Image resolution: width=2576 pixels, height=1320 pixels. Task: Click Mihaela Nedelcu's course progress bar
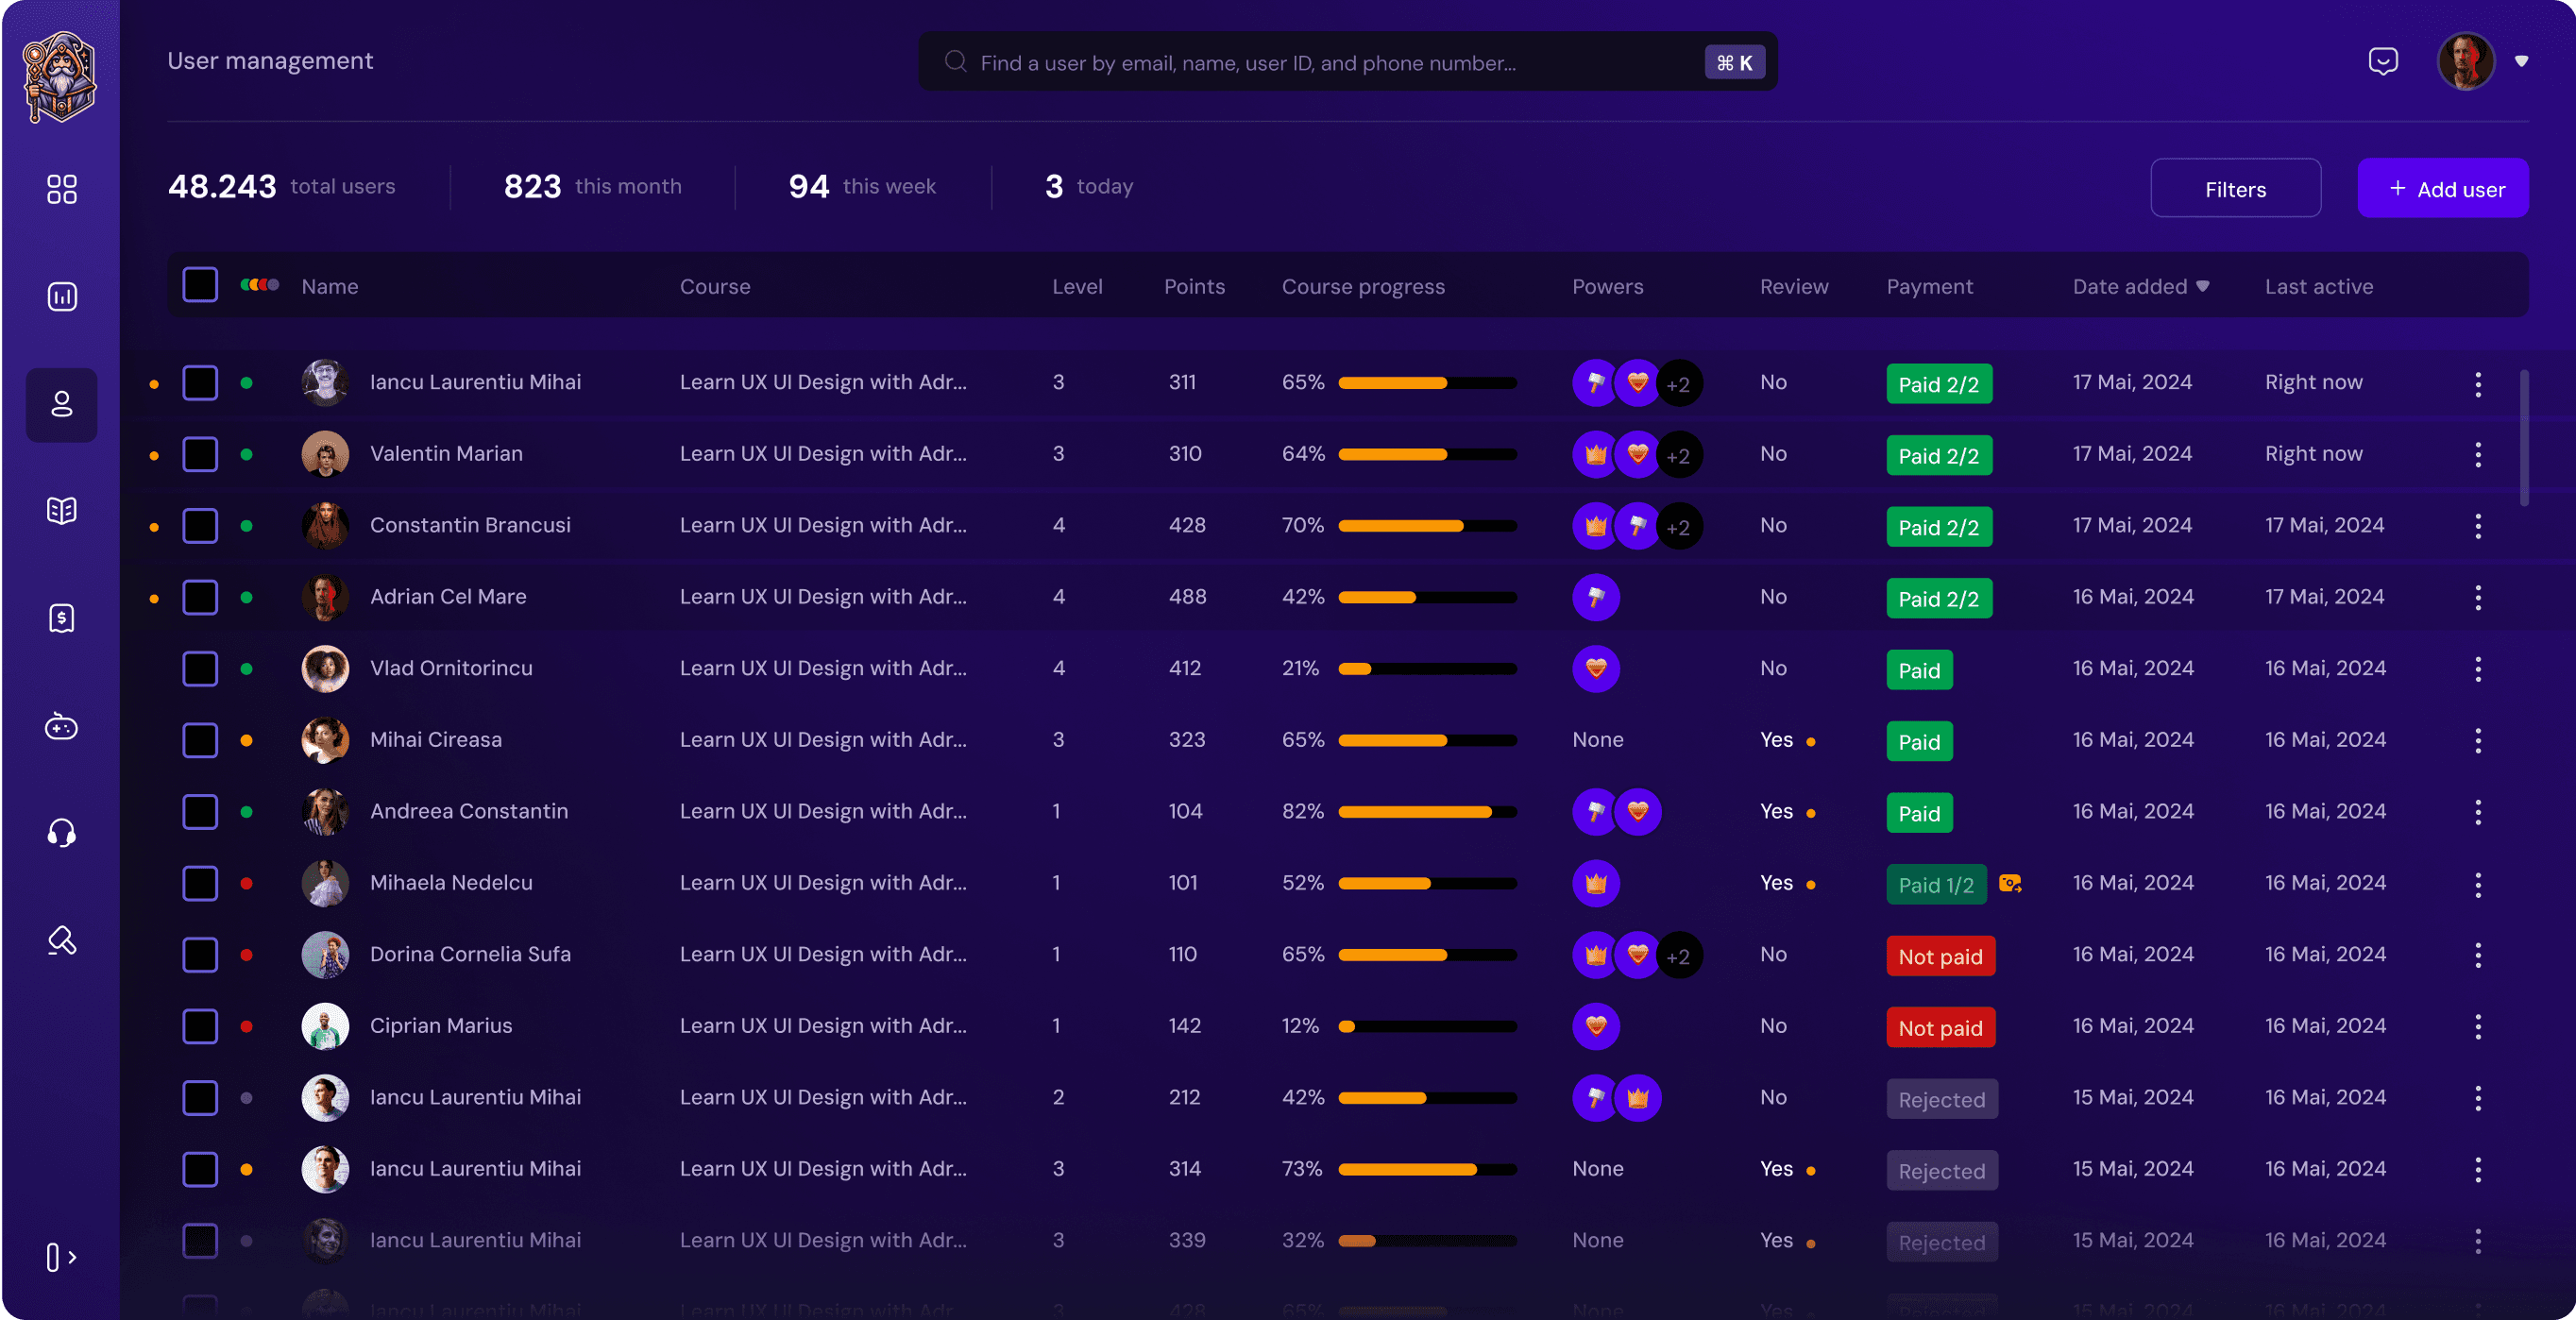[1428, 883]
